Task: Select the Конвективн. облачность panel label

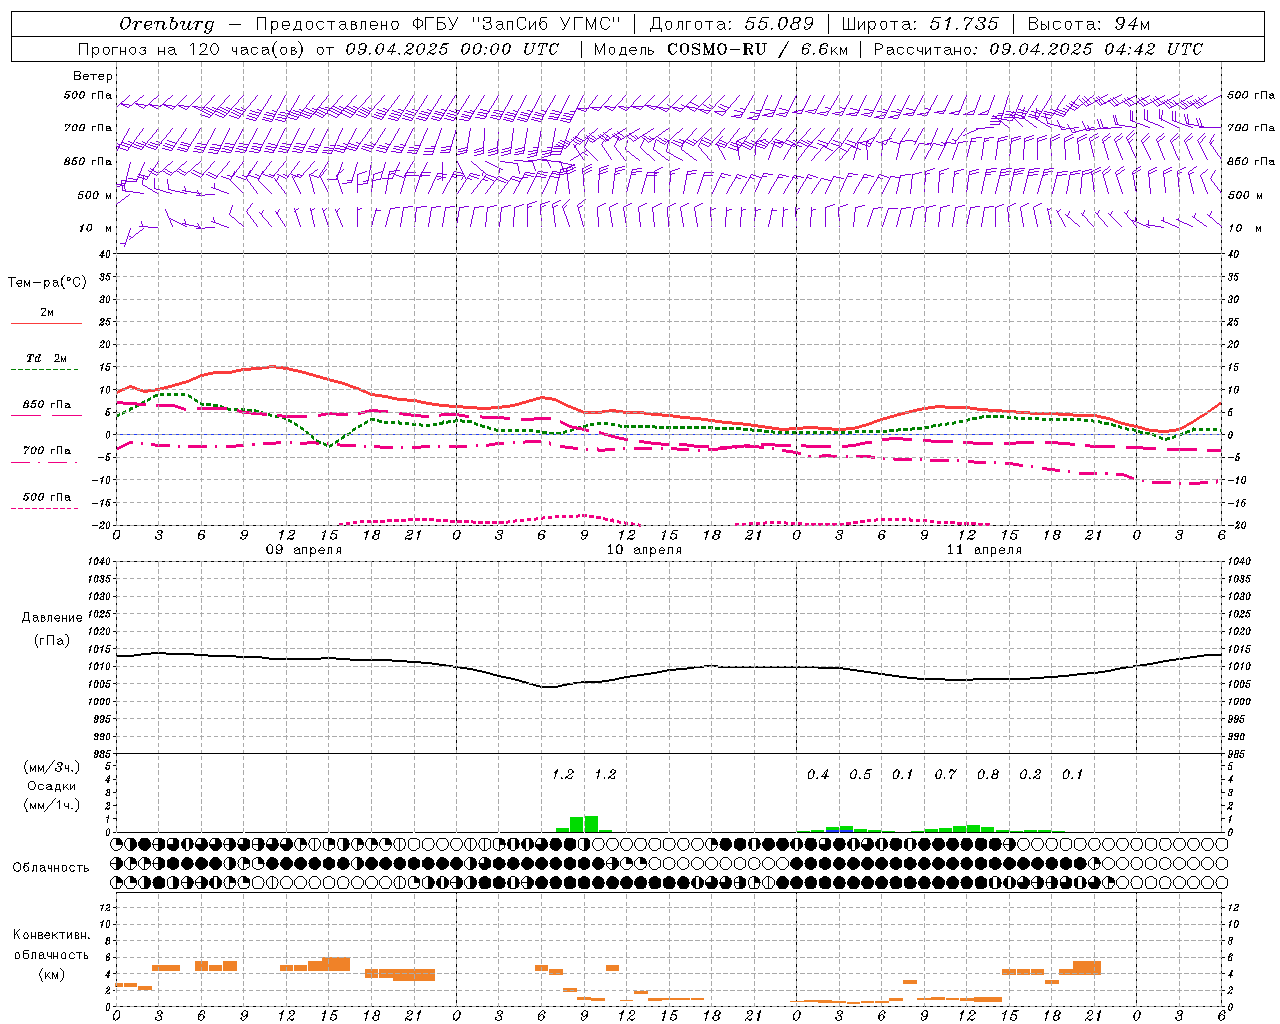Action: [x=51, y=954]
